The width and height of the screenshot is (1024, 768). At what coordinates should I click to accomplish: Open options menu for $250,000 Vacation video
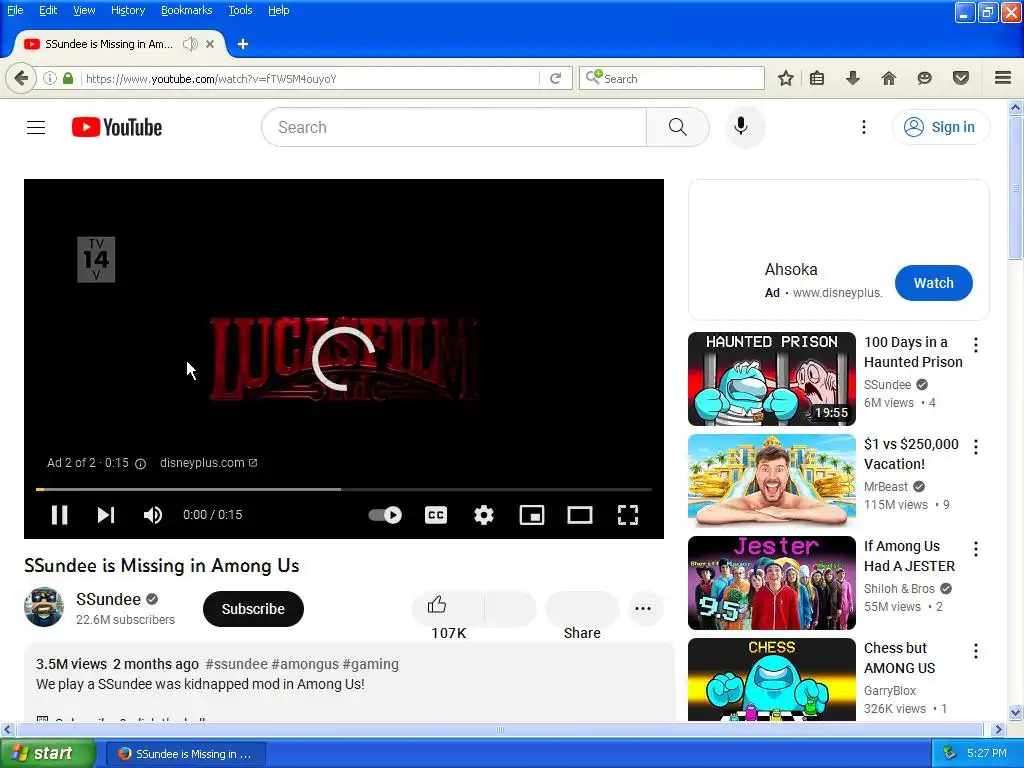click(976, 447)
